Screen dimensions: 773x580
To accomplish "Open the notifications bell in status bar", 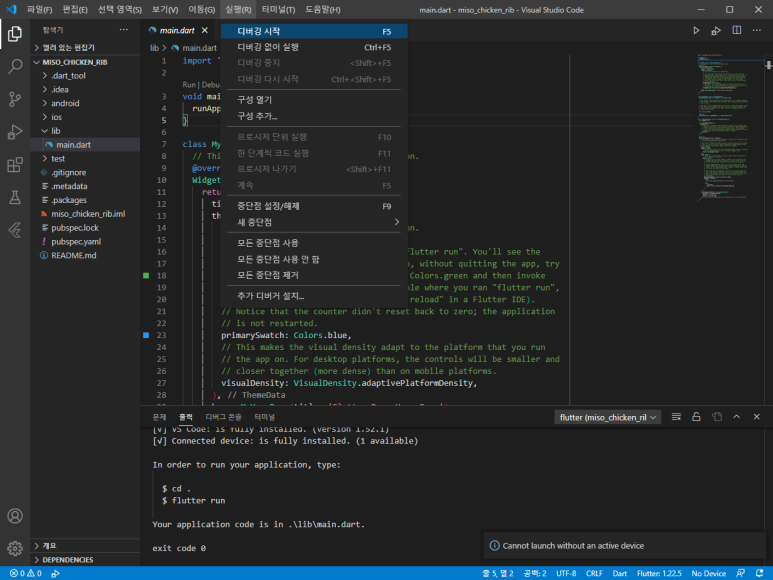I will point(760,573).
